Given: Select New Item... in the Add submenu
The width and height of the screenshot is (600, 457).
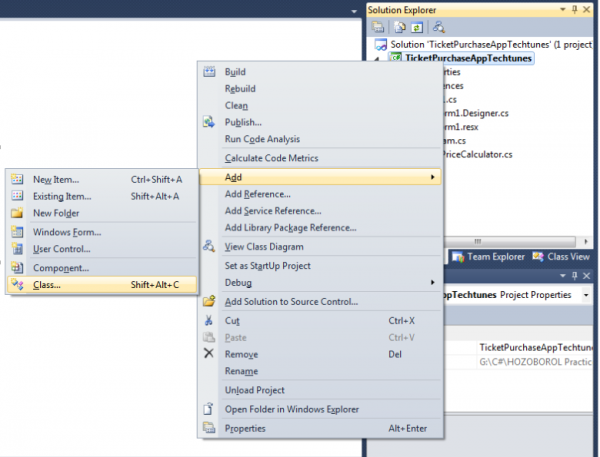Looking at the screenshot, I should click(x=102, y=179).
